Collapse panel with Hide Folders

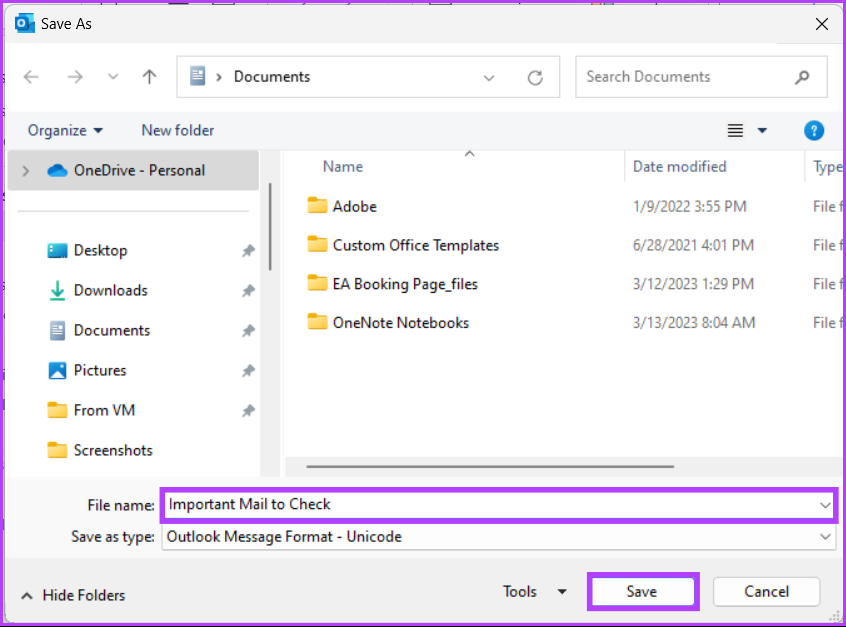73,595
